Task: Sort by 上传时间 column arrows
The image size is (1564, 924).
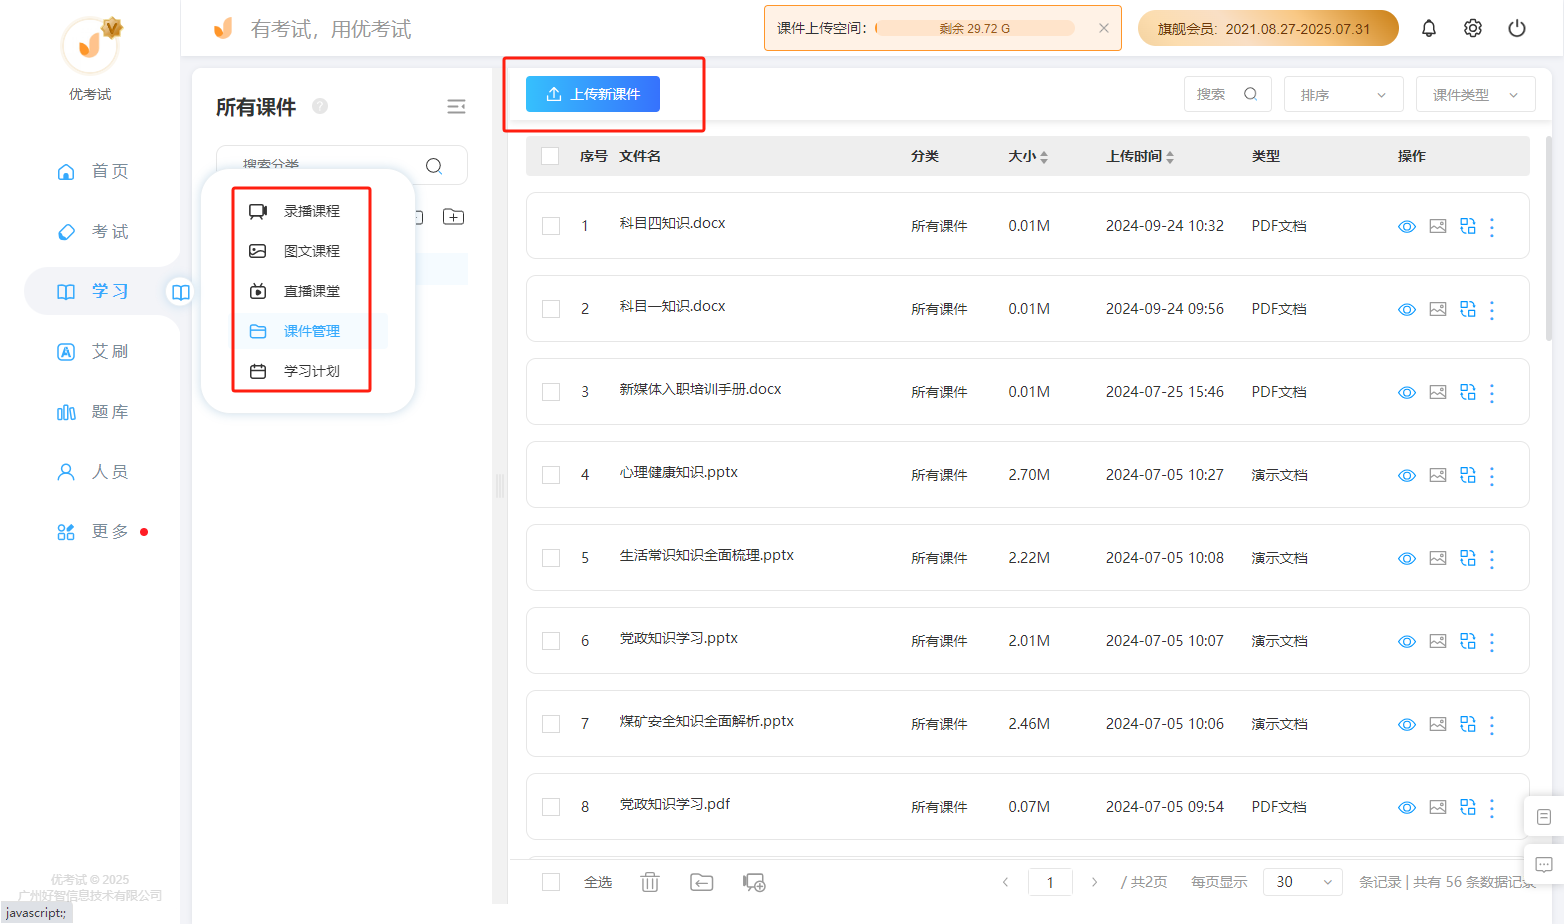Action: pyautogui.click(x=1170, y=157)
